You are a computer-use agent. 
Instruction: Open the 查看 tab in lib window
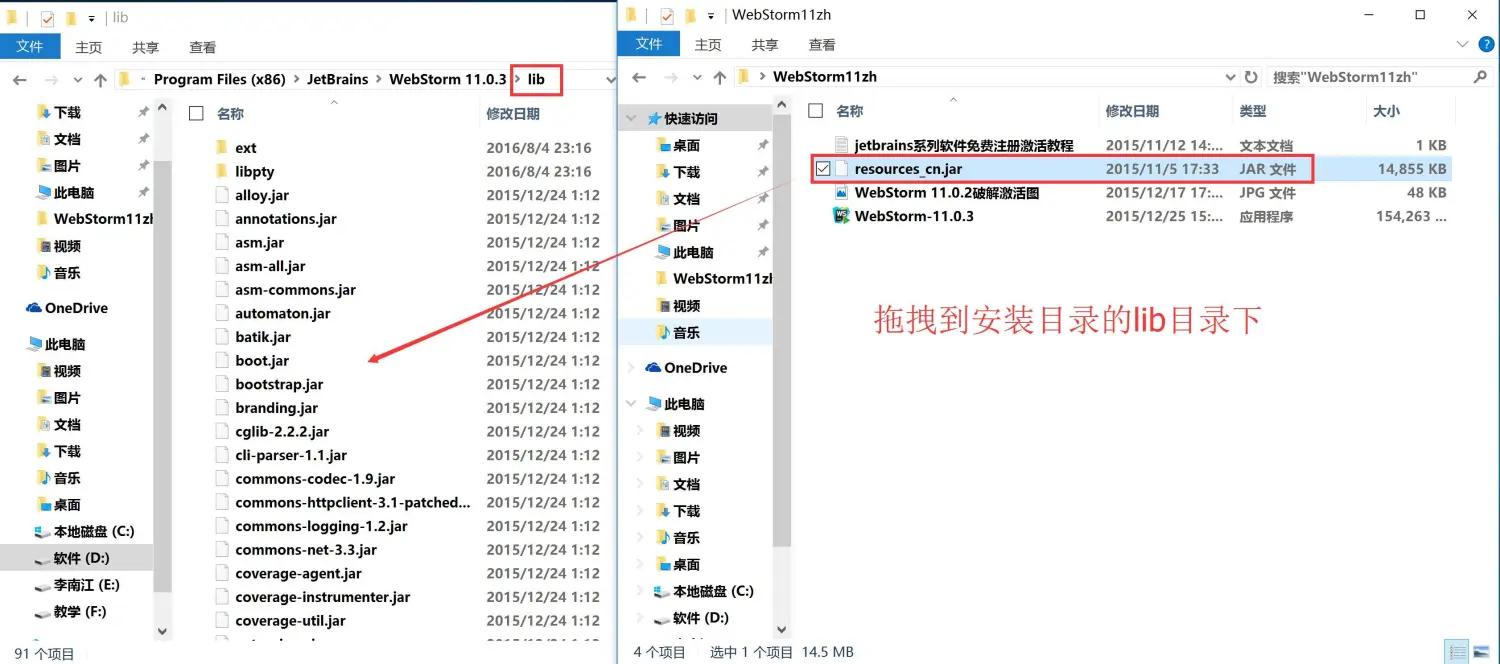[x=203, y=47]
